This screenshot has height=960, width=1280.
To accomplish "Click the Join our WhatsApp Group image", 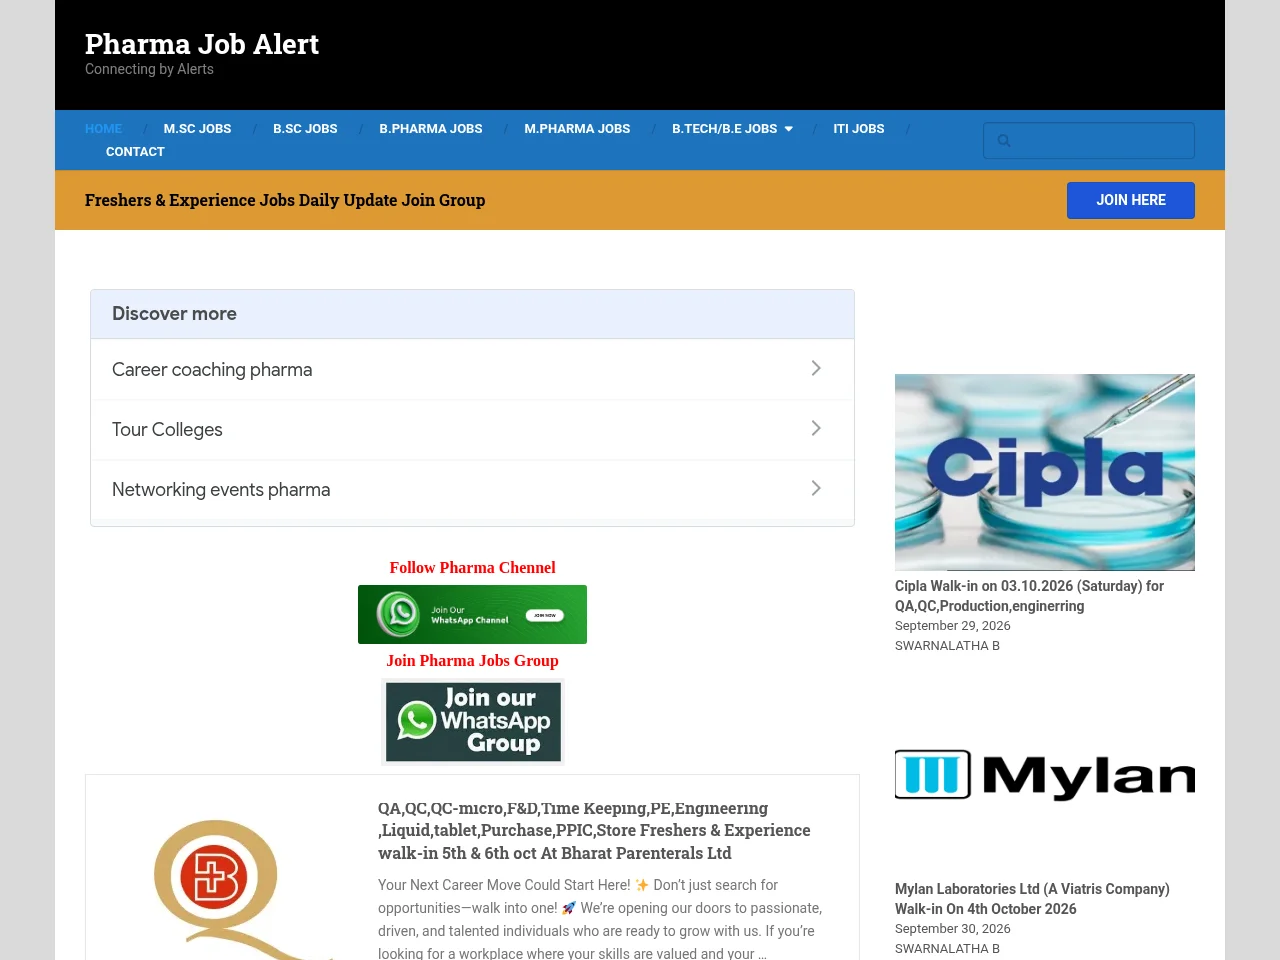I will click(x=473, y=722).
